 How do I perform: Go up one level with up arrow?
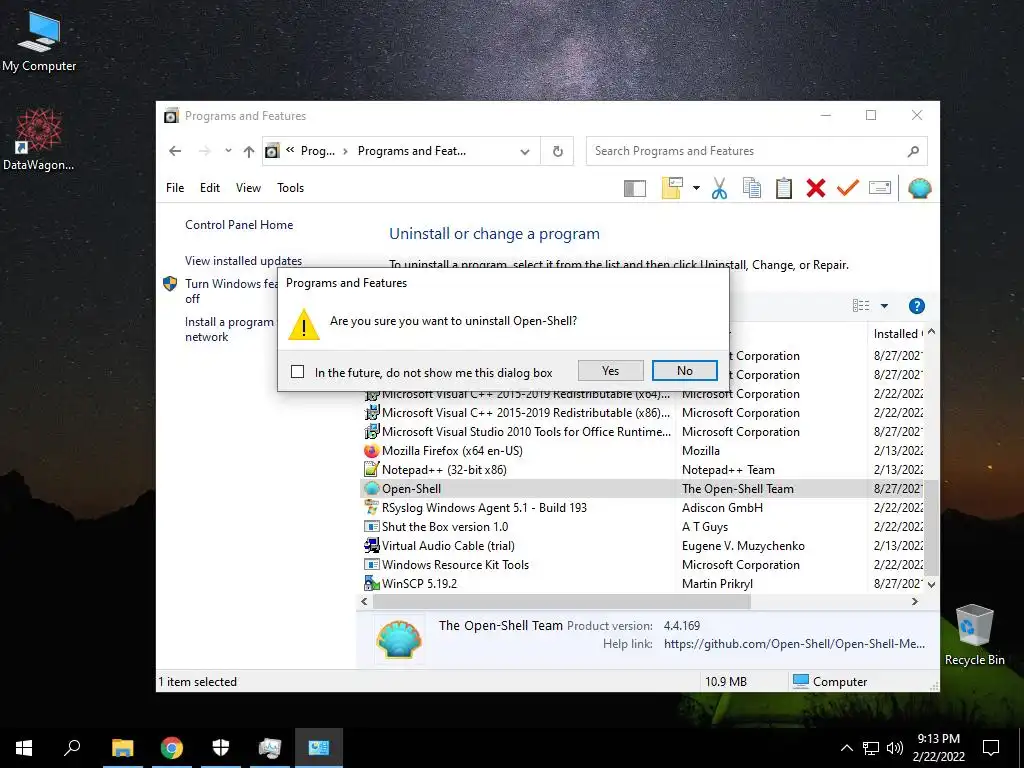click(x=249, y=152)
